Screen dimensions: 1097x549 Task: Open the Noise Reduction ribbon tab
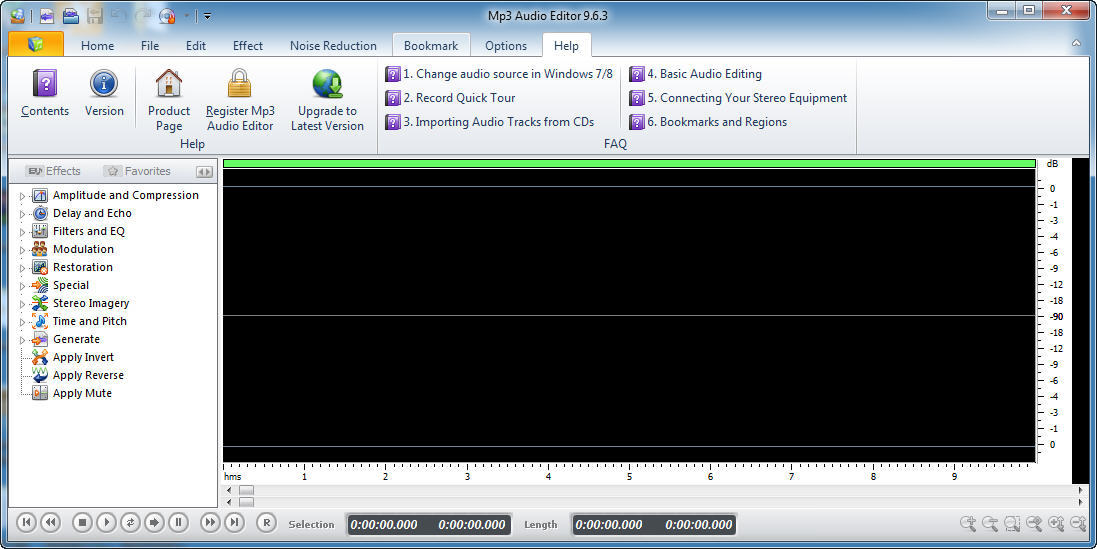click(x=333, y=45)
